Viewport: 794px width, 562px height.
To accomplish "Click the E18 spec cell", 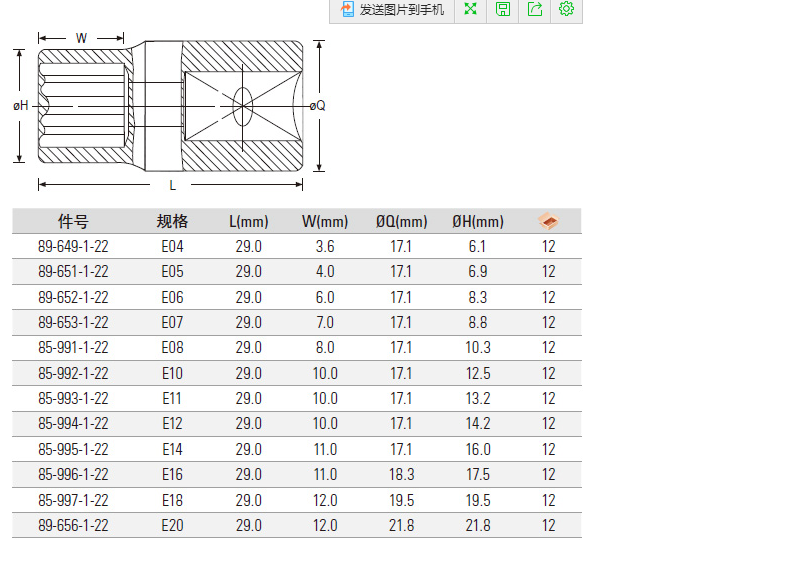I will pyautogui.click(x=172, y=501).
